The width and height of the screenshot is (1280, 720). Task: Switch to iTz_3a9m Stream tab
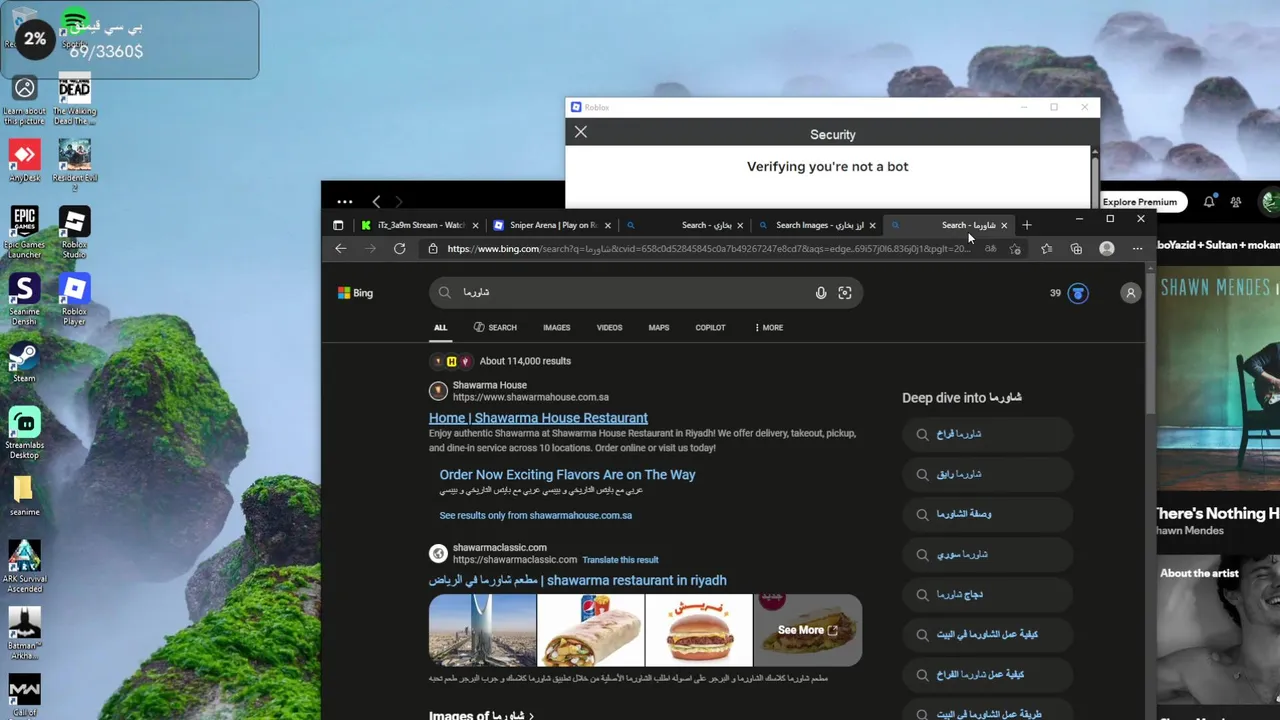419,225
